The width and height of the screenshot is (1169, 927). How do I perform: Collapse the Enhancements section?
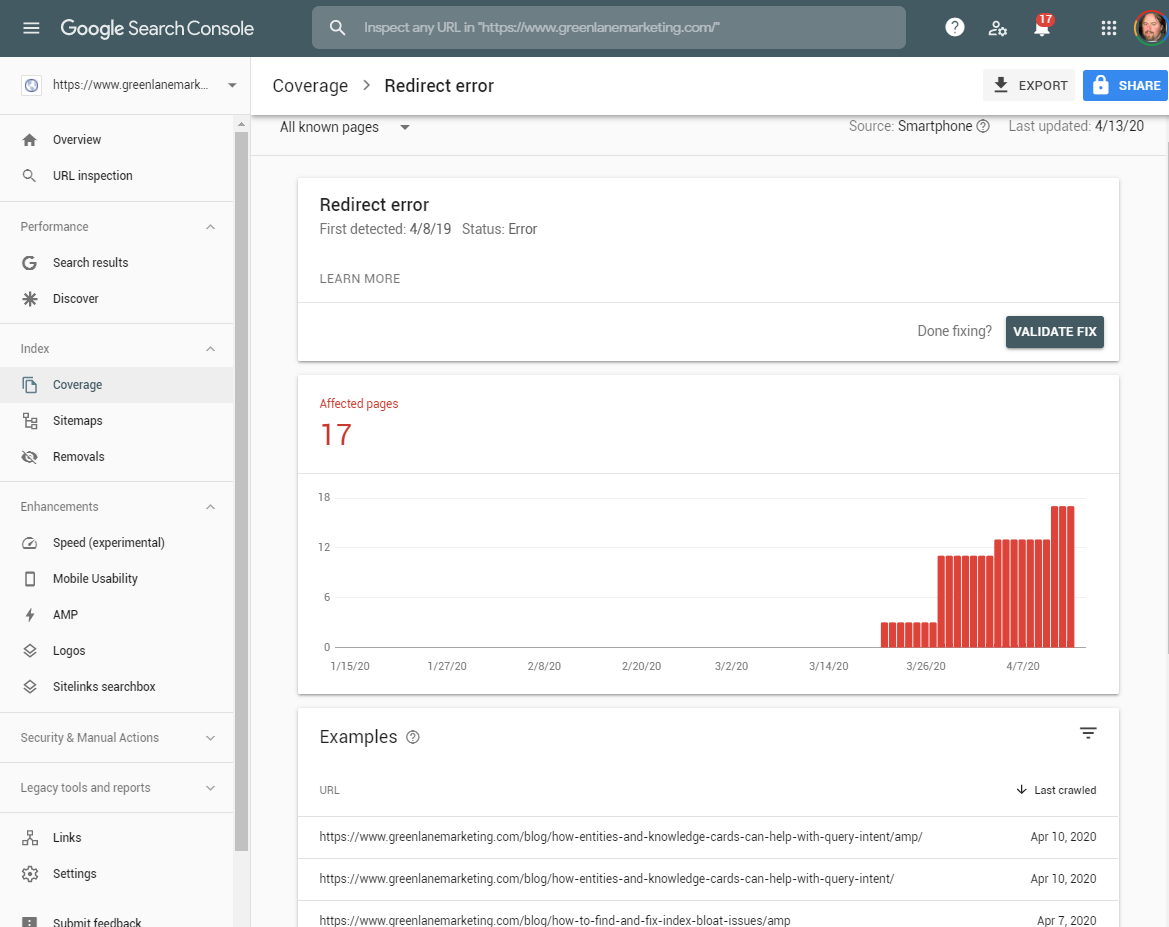click(x=210, y=507)
